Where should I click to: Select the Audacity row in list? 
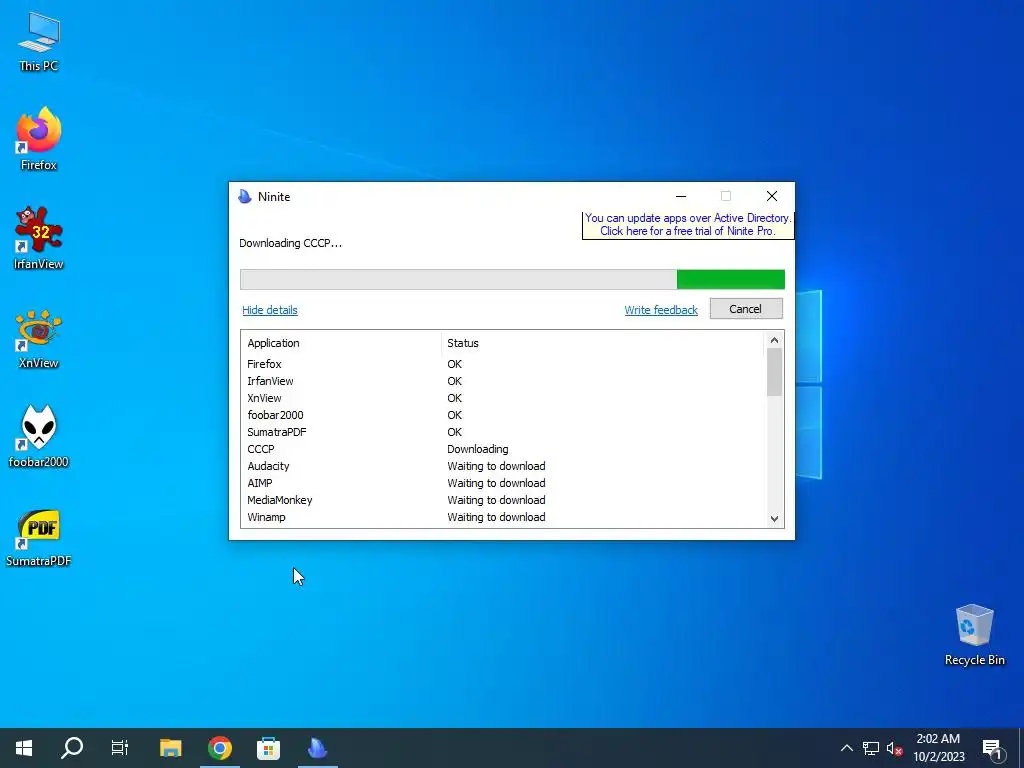[x=503, y=466]
